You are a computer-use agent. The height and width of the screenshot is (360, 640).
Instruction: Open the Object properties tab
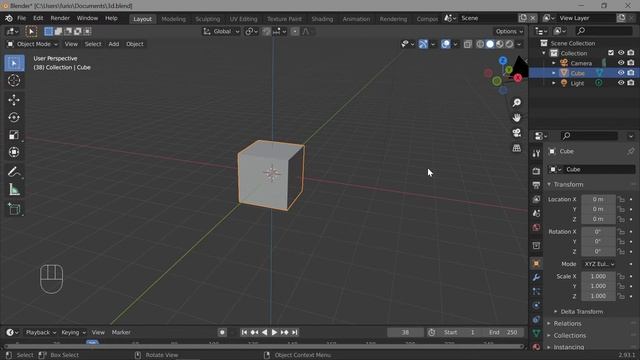pos(536,264)
